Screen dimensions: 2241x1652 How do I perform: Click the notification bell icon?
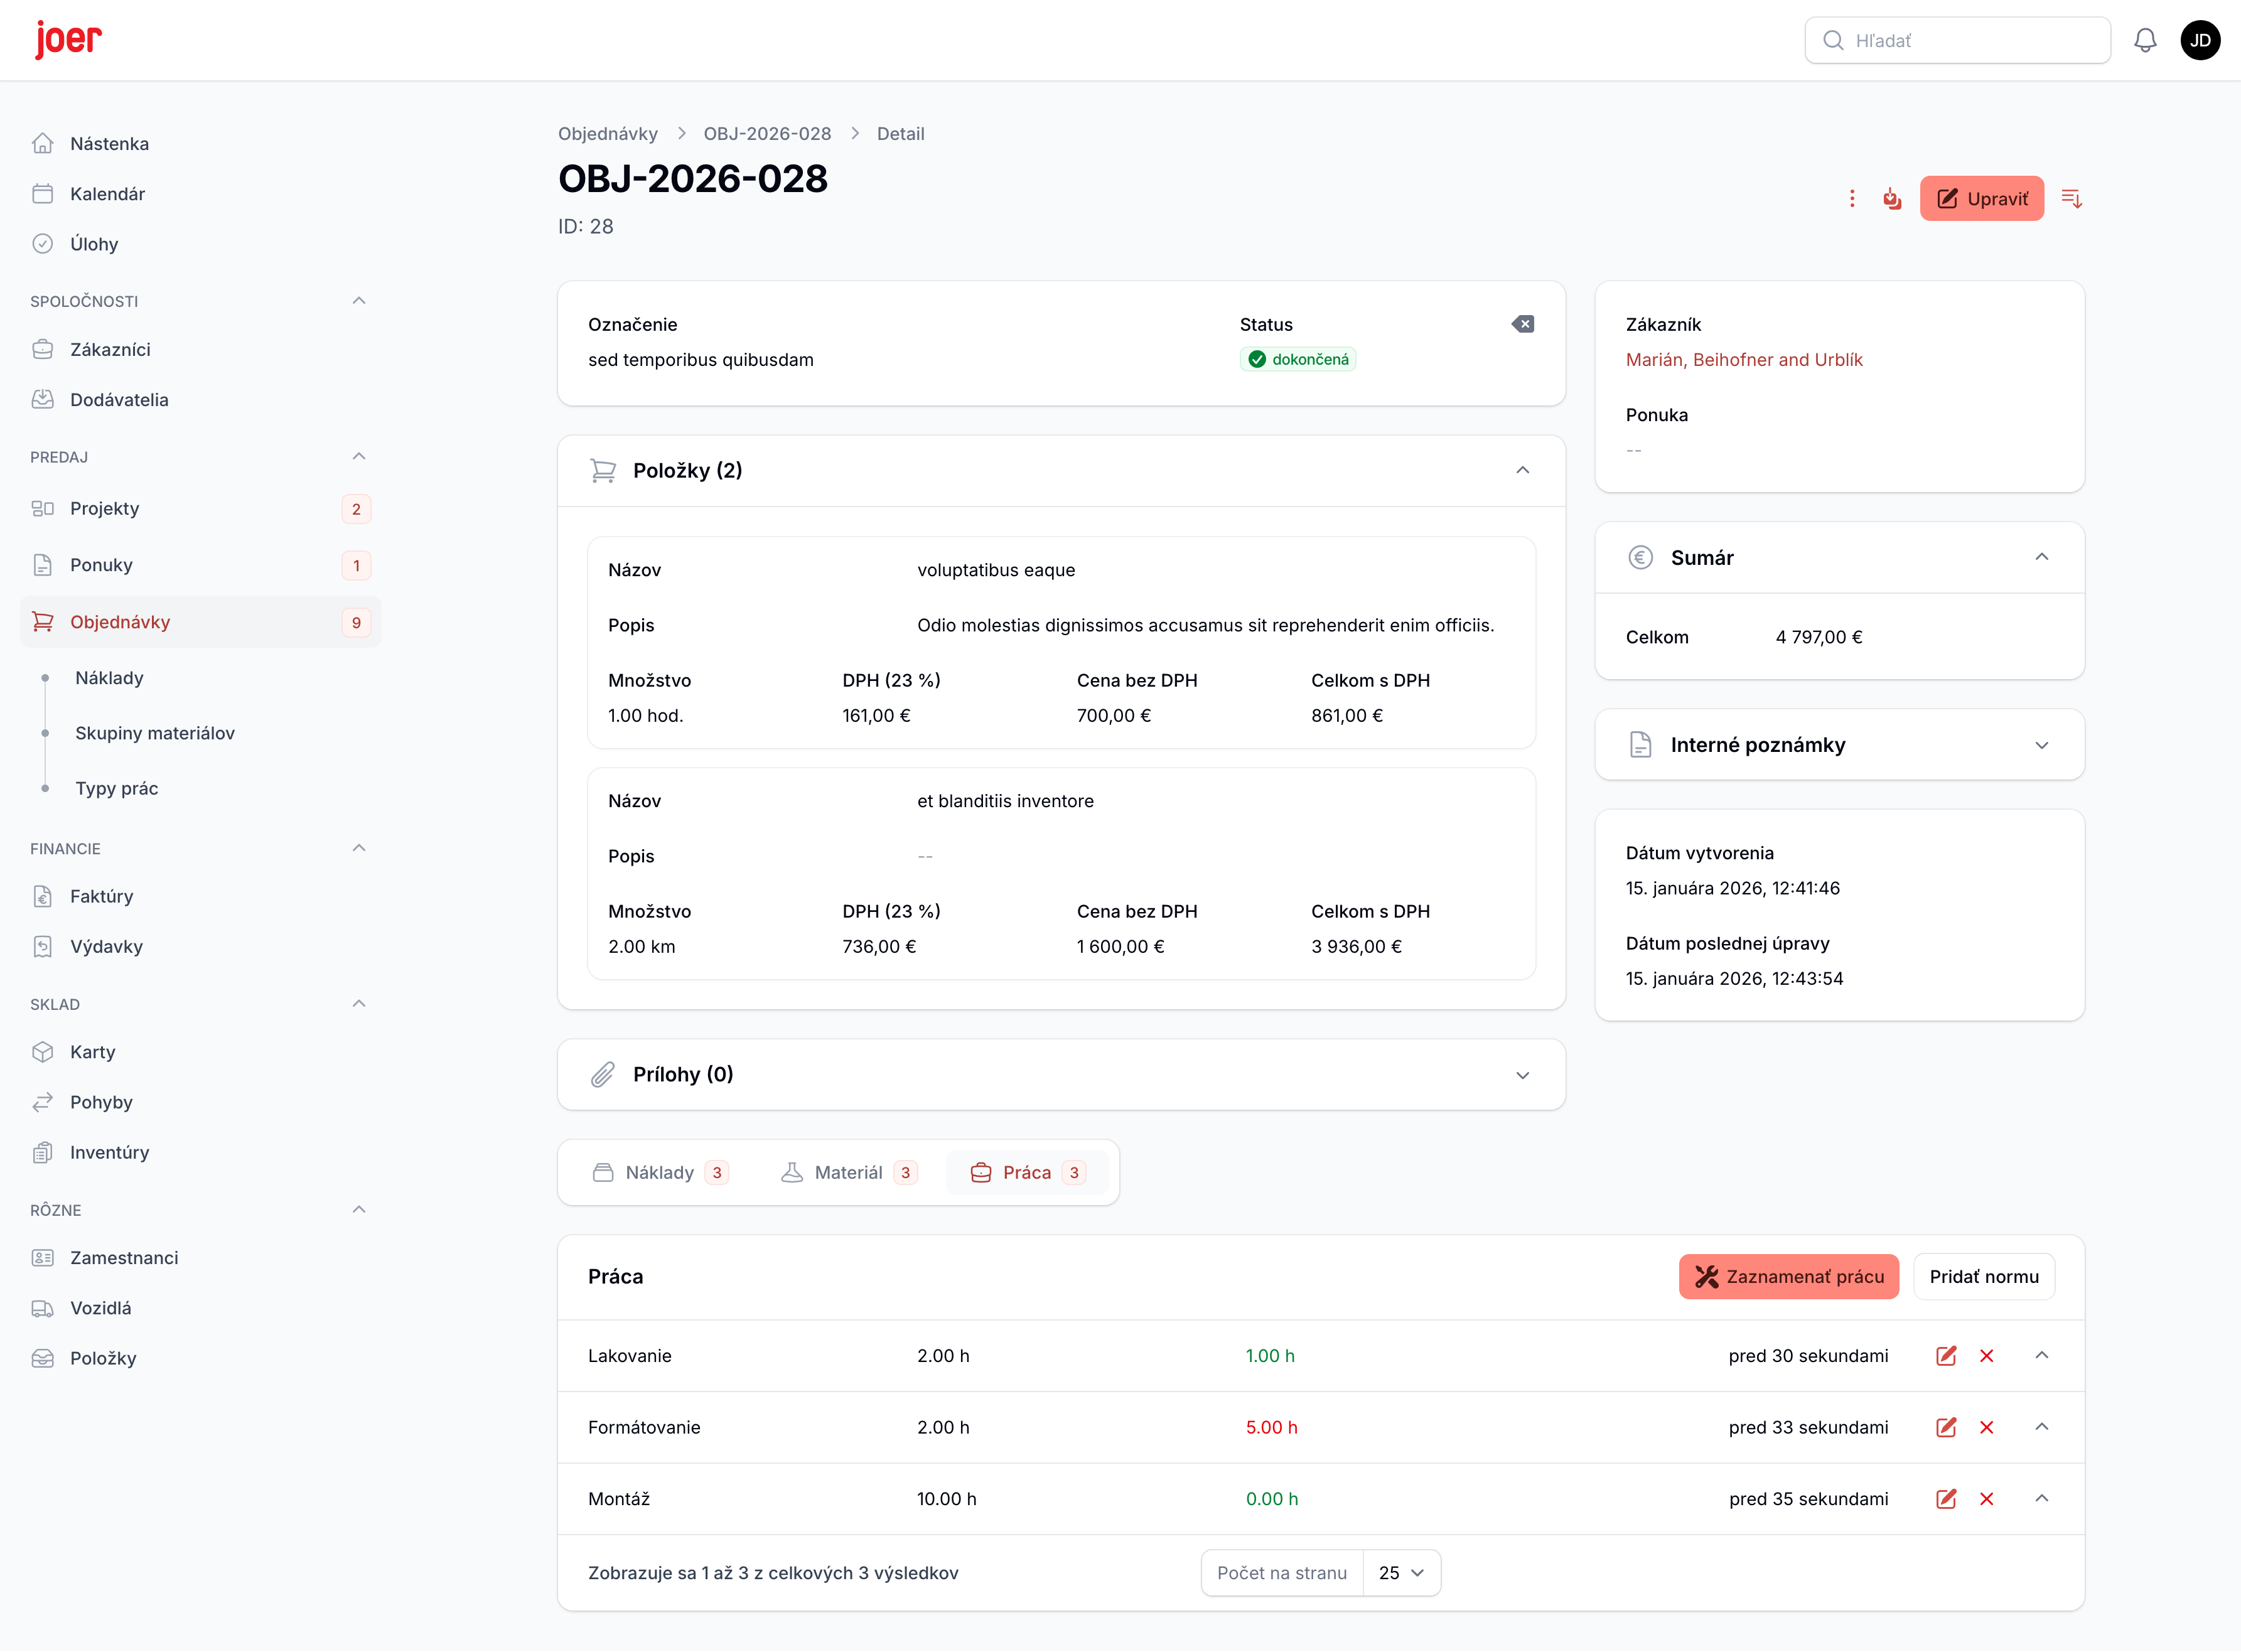tap(2144, 40)
